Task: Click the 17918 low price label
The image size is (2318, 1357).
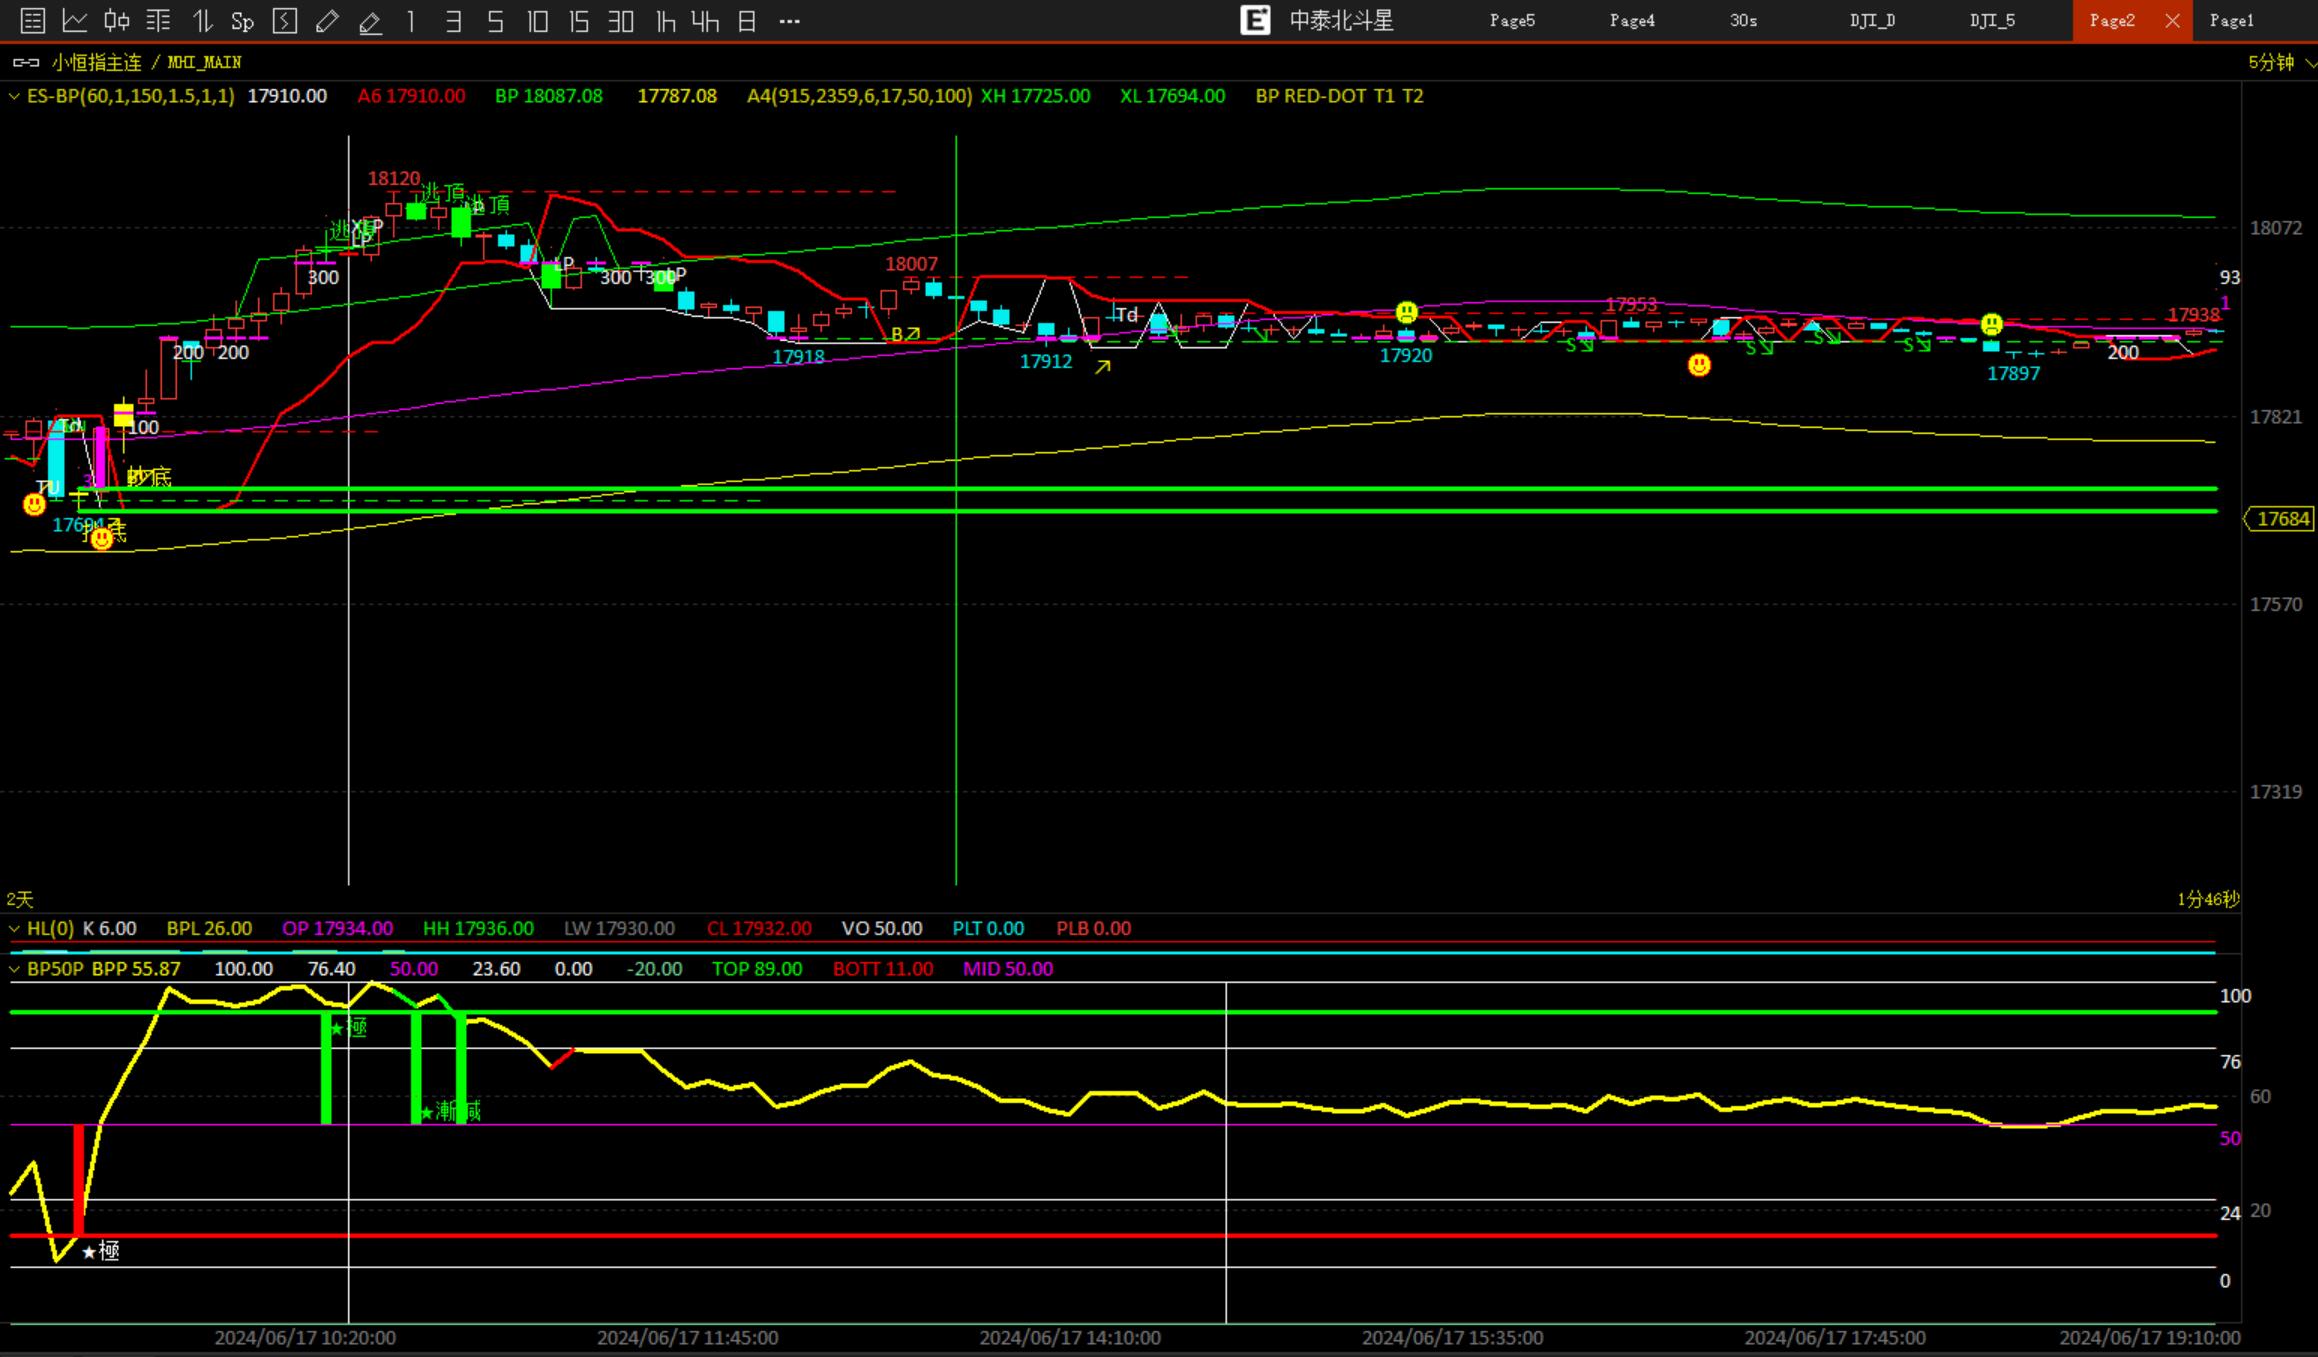Action: (x=798, y=357)
